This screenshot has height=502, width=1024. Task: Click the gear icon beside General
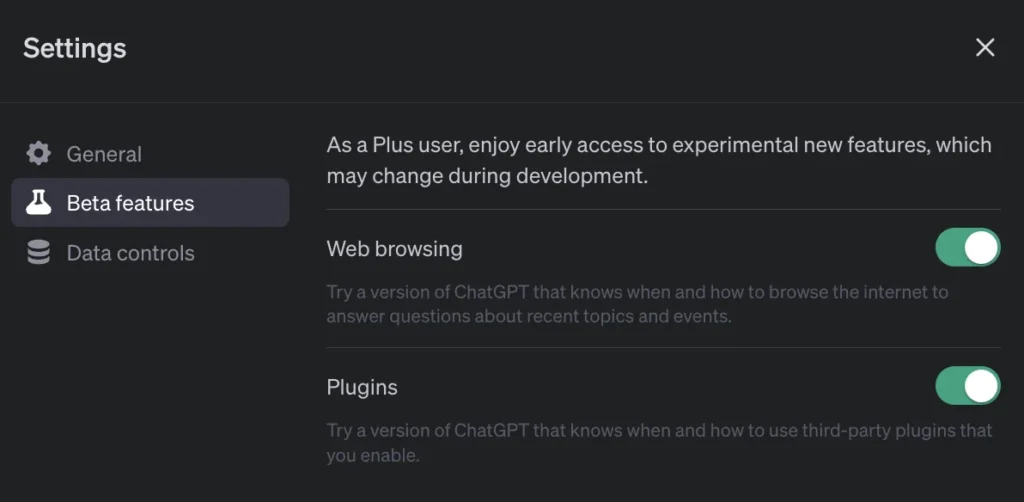[39, 154]
